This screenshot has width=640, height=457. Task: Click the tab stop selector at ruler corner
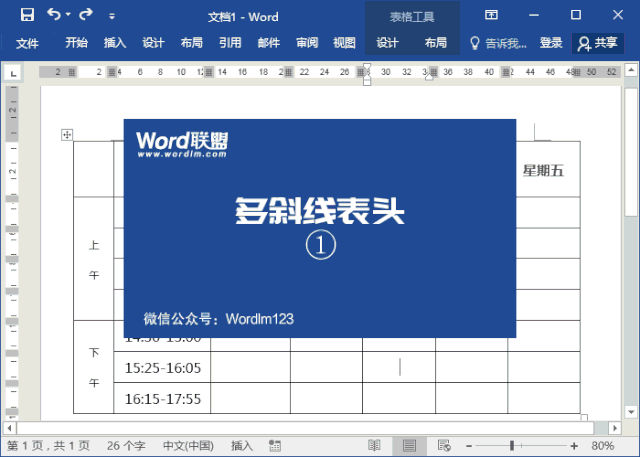pyautogui.click(x=13, y=73)
